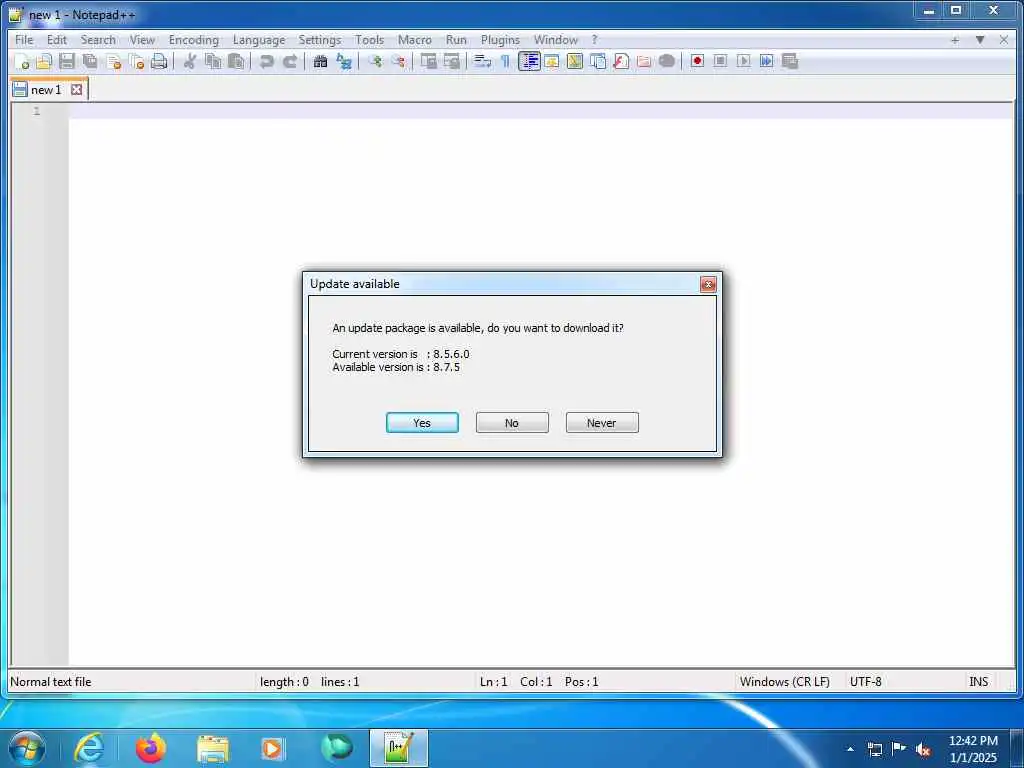Click UTF-8 encoding in status bar
The height and width of the screenshot is (768, 1024).
pyautogui.click(x=865, y=682)
